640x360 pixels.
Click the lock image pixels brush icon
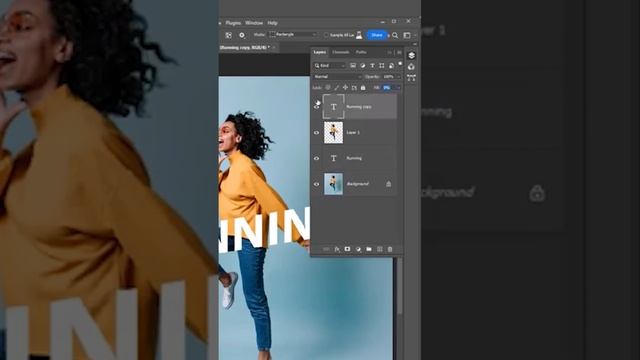(337, 87)
